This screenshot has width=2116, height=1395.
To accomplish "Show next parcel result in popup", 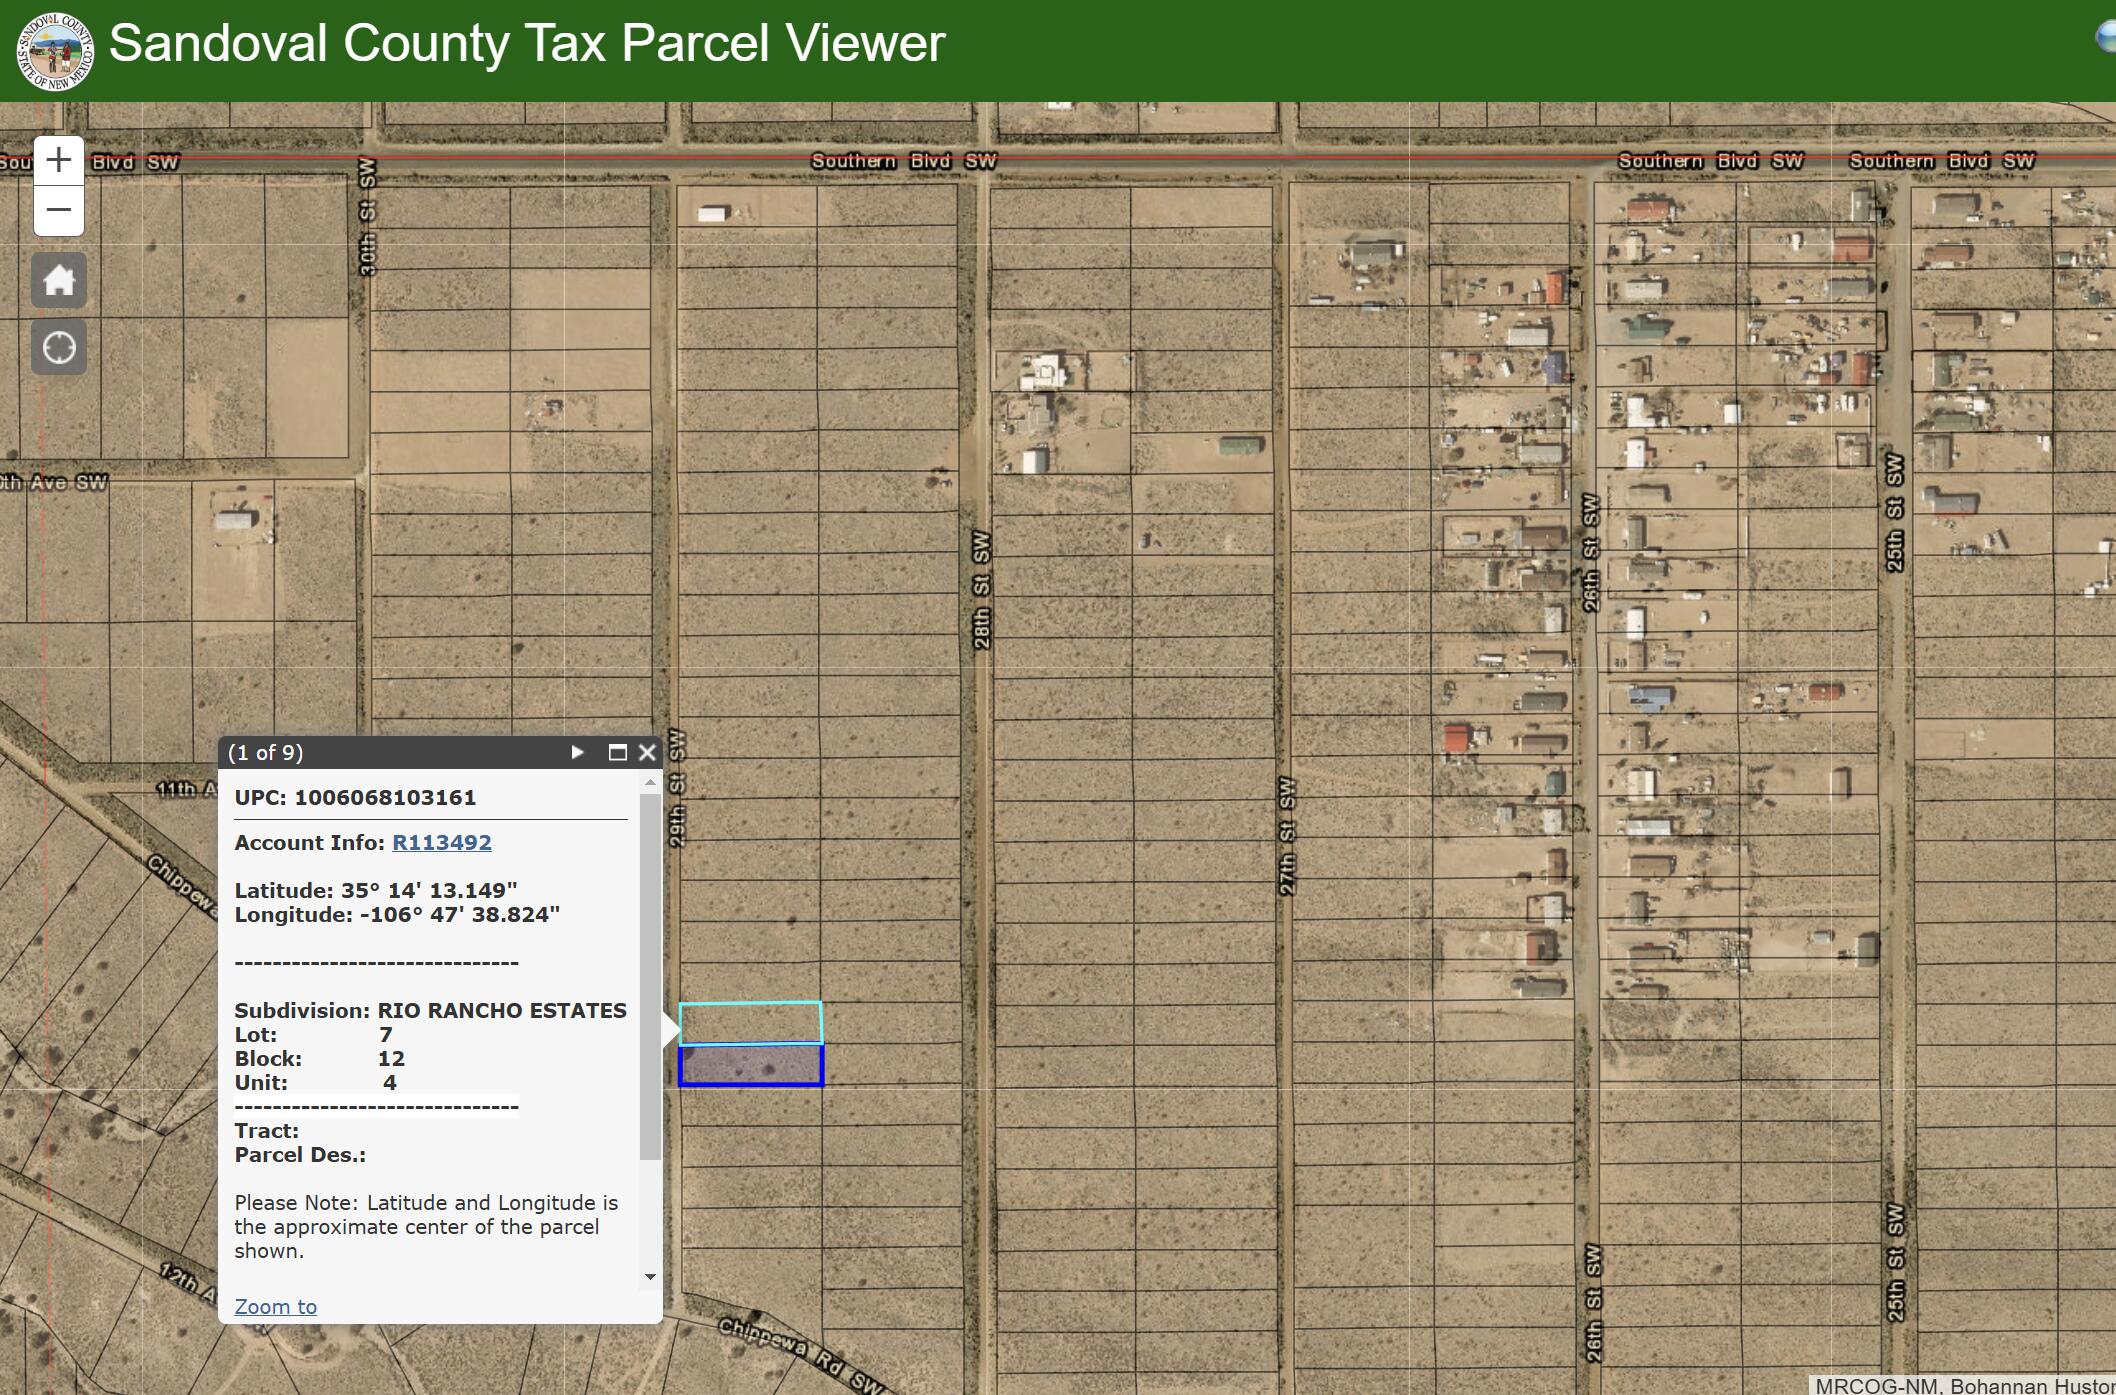I will click(x=577, y=752).
